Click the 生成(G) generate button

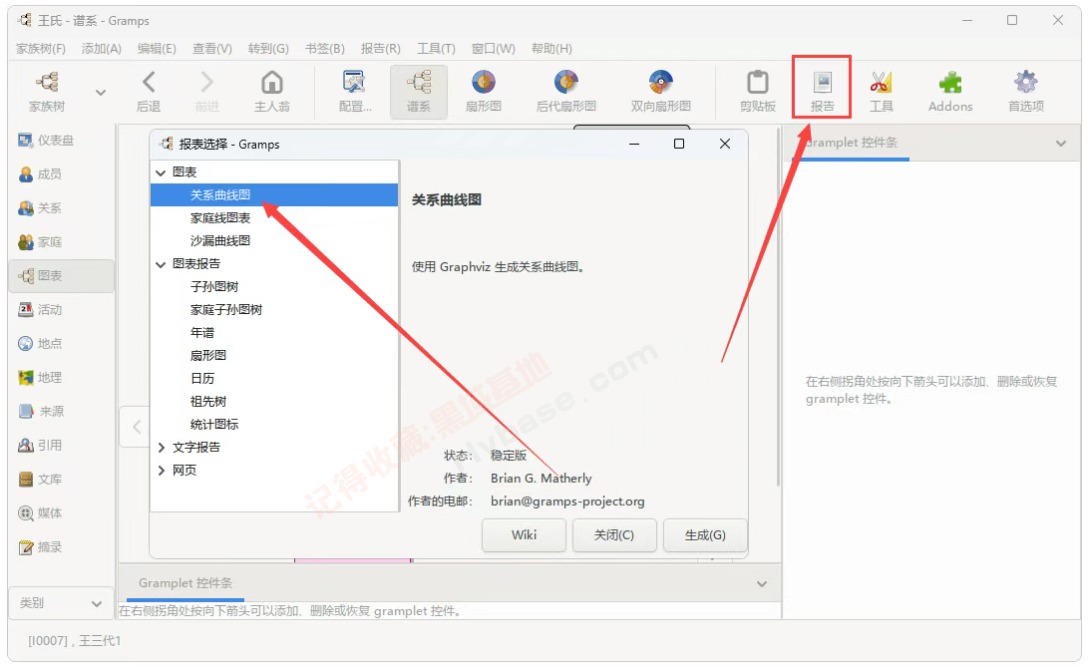pos(705,535)
